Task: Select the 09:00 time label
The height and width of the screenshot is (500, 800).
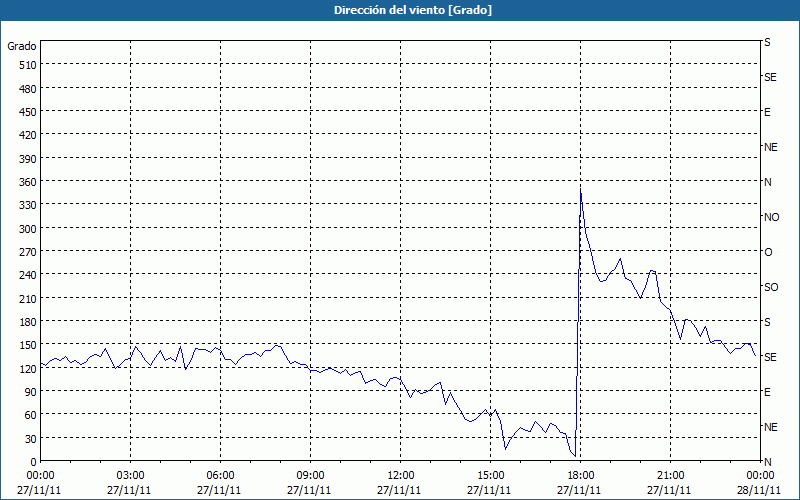Action: 310,476
